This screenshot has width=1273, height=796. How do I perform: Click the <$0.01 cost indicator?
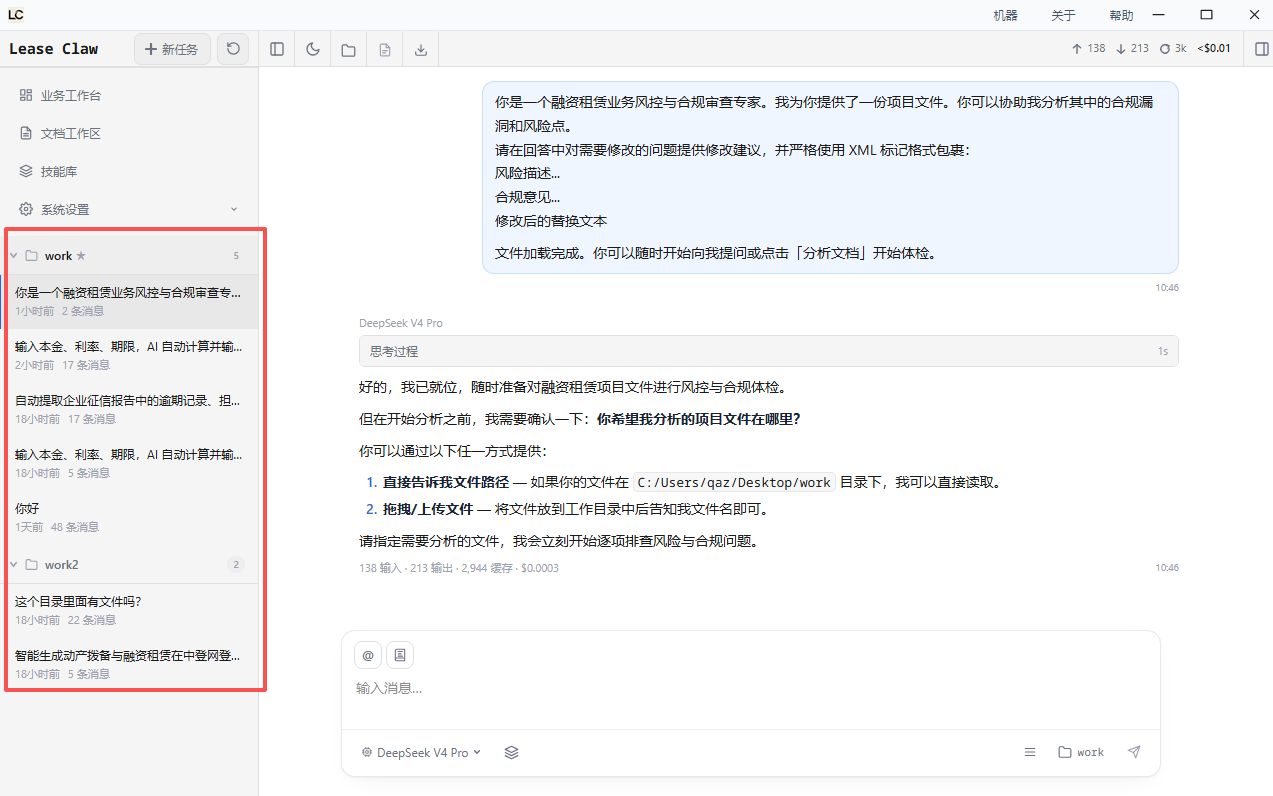(1214, 48)
